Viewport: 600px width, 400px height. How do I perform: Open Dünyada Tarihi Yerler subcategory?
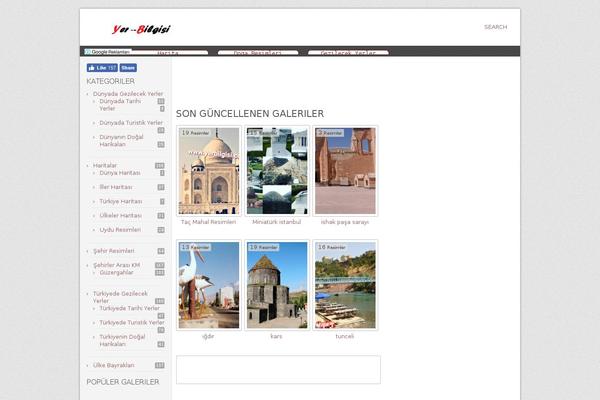coord(120,105)
